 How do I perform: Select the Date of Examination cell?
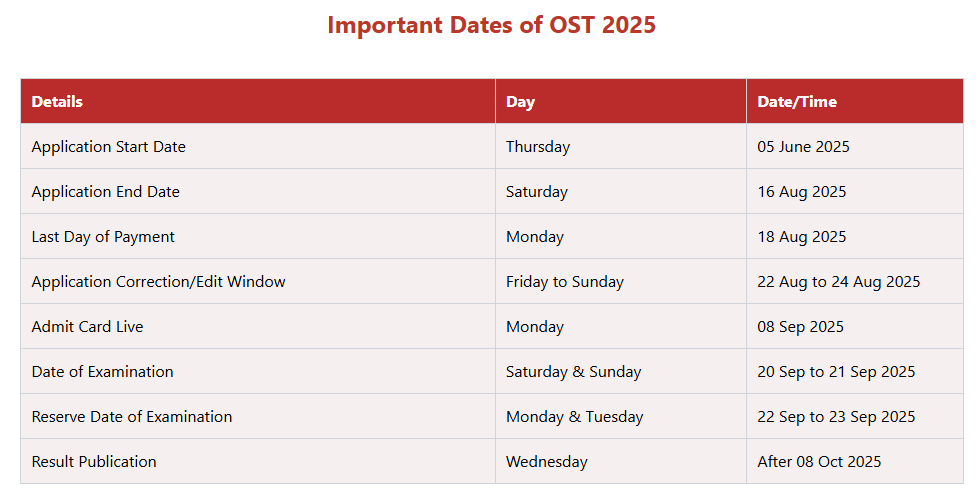tap(102, 372)
